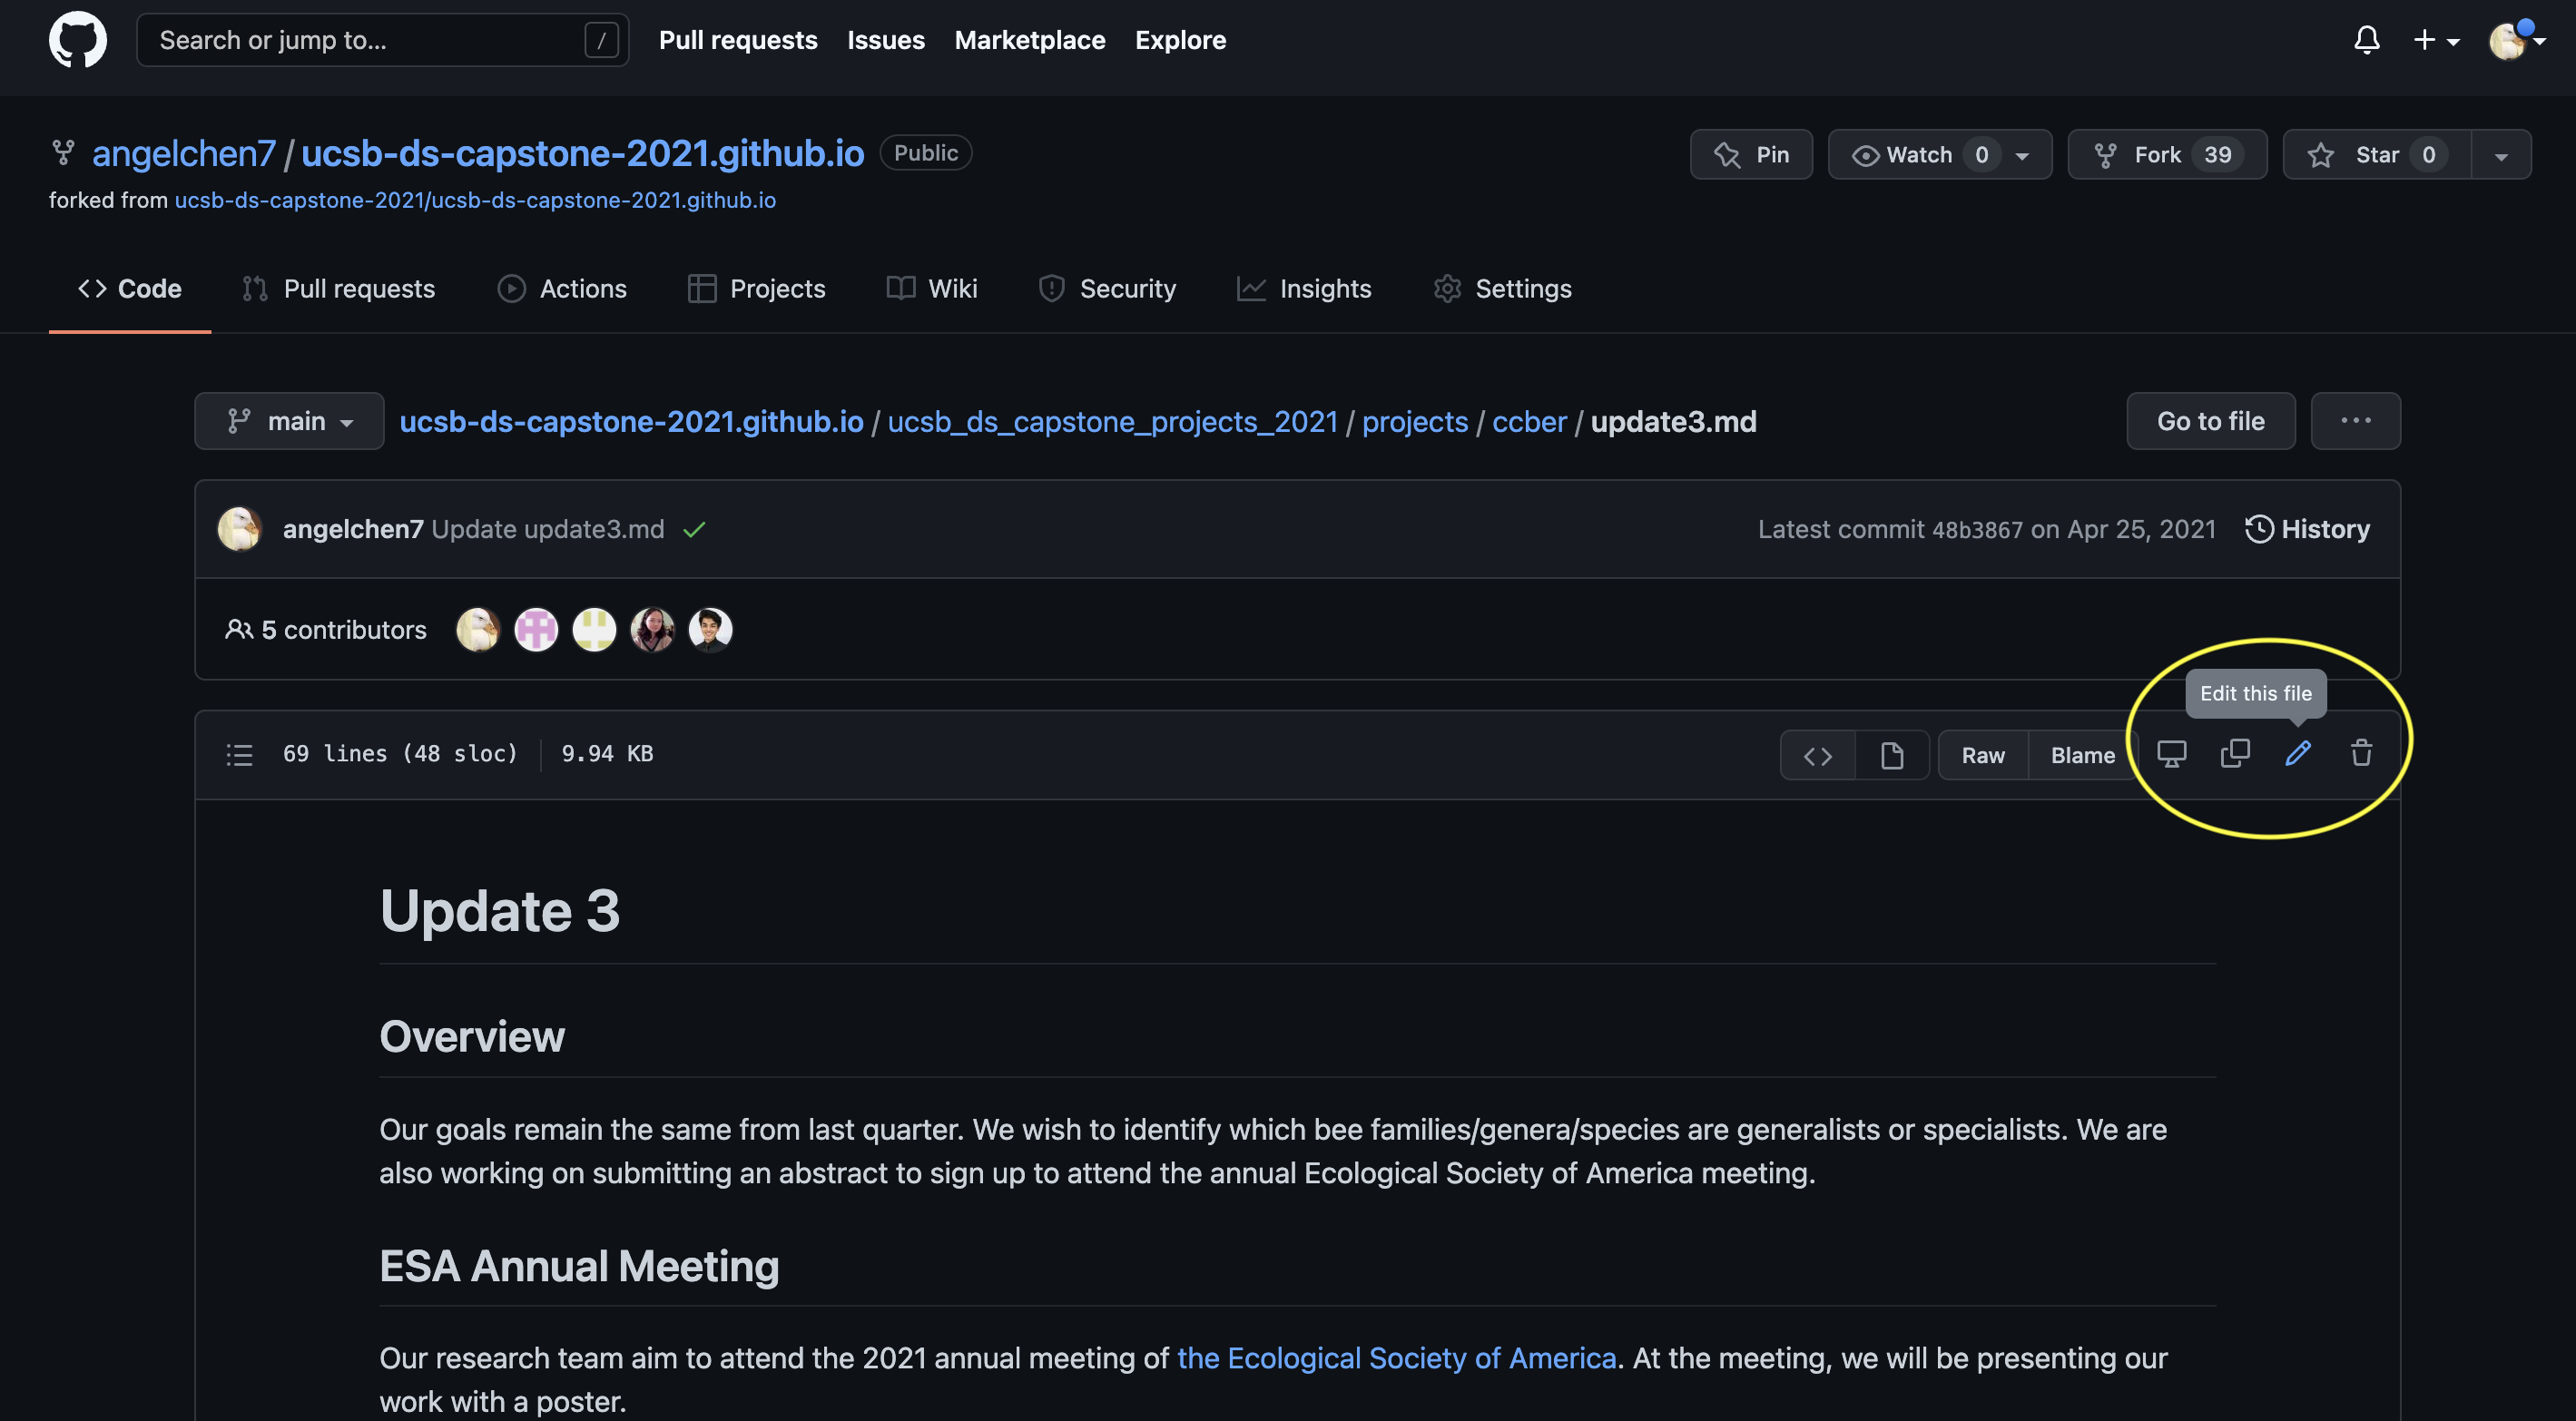Display the source with the code icon
This screenshot has width=2576, height=1421.
pos(1817,755)
